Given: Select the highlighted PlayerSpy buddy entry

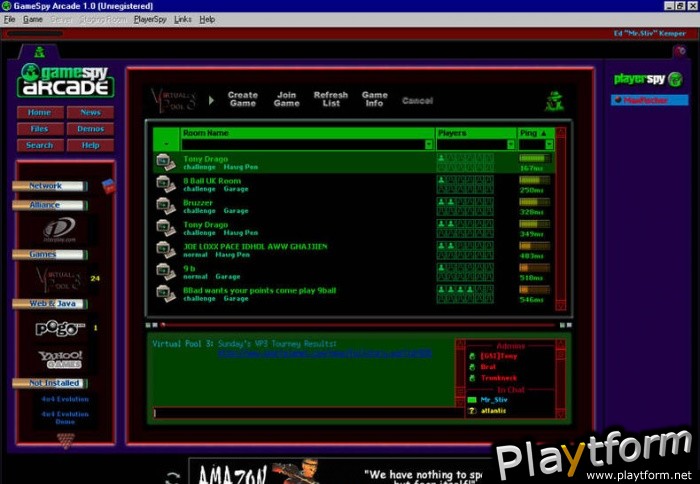Looking at the screenshot, I should (x=650, y=100).
